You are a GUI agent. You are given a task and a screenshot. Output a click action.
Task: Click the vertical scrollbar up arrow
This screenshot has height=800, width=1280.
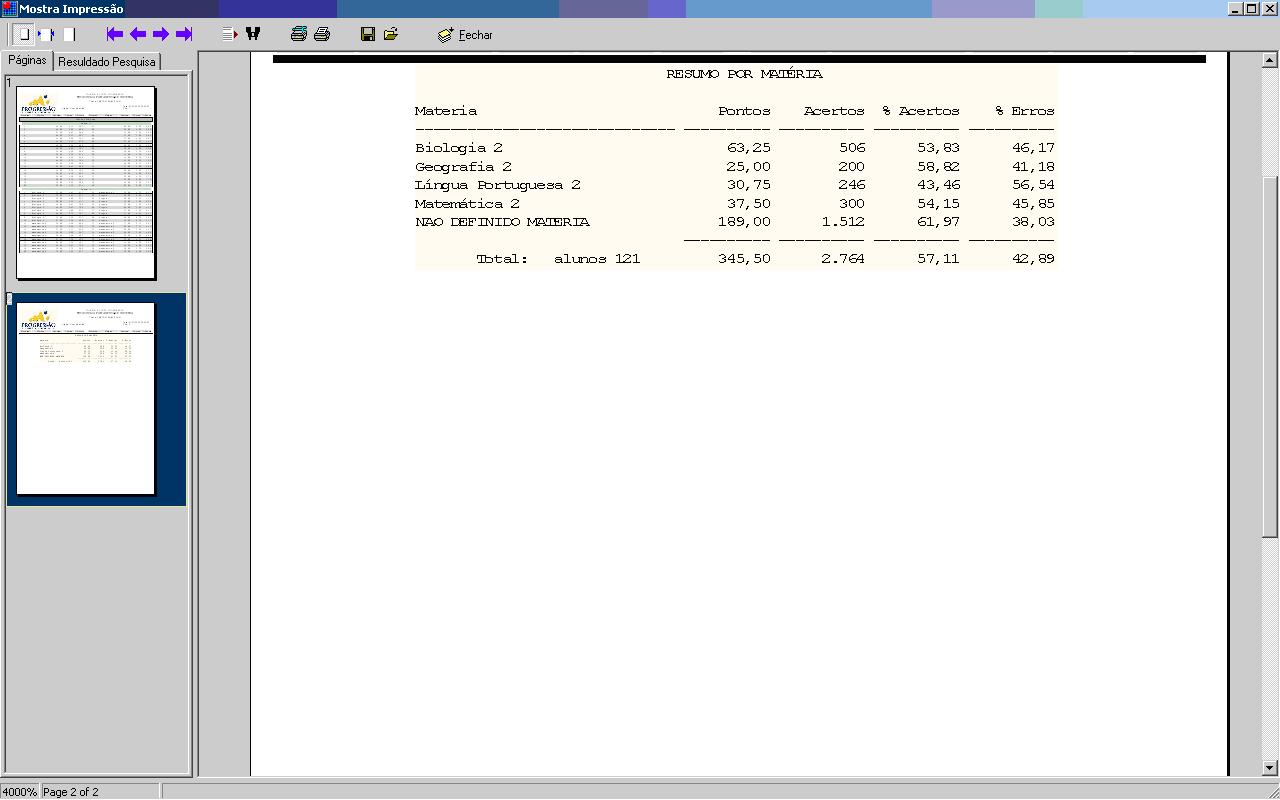tap(1270, 60)
